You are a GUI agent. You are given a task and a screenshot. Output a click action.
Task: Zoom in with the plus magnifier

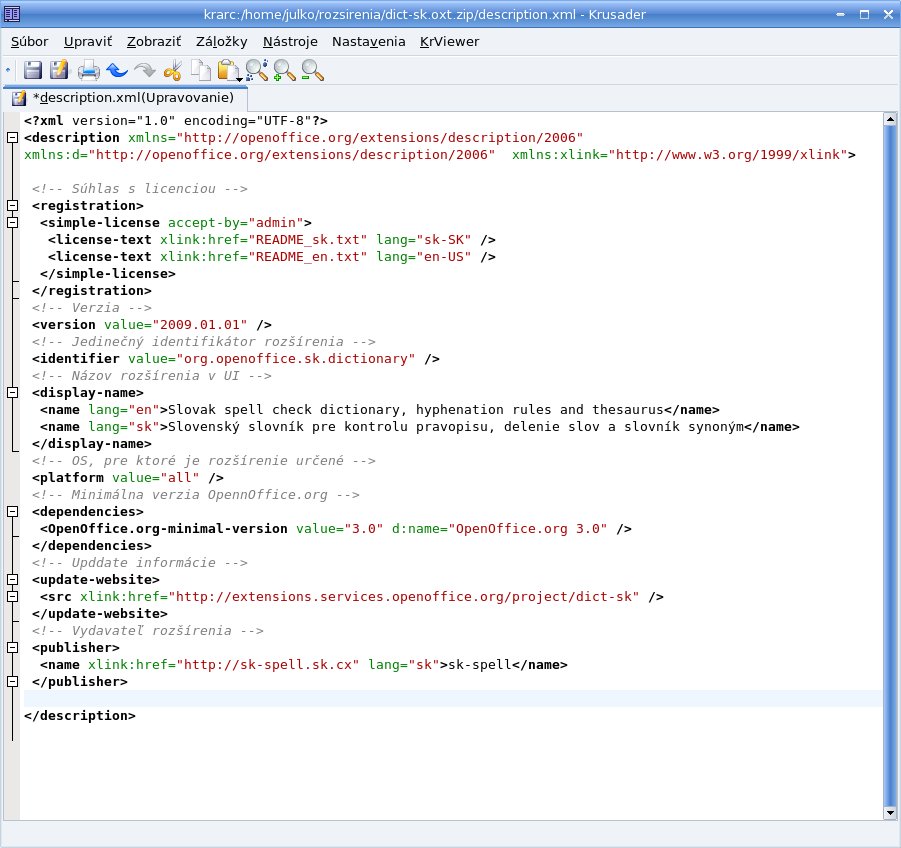[284, 70]
